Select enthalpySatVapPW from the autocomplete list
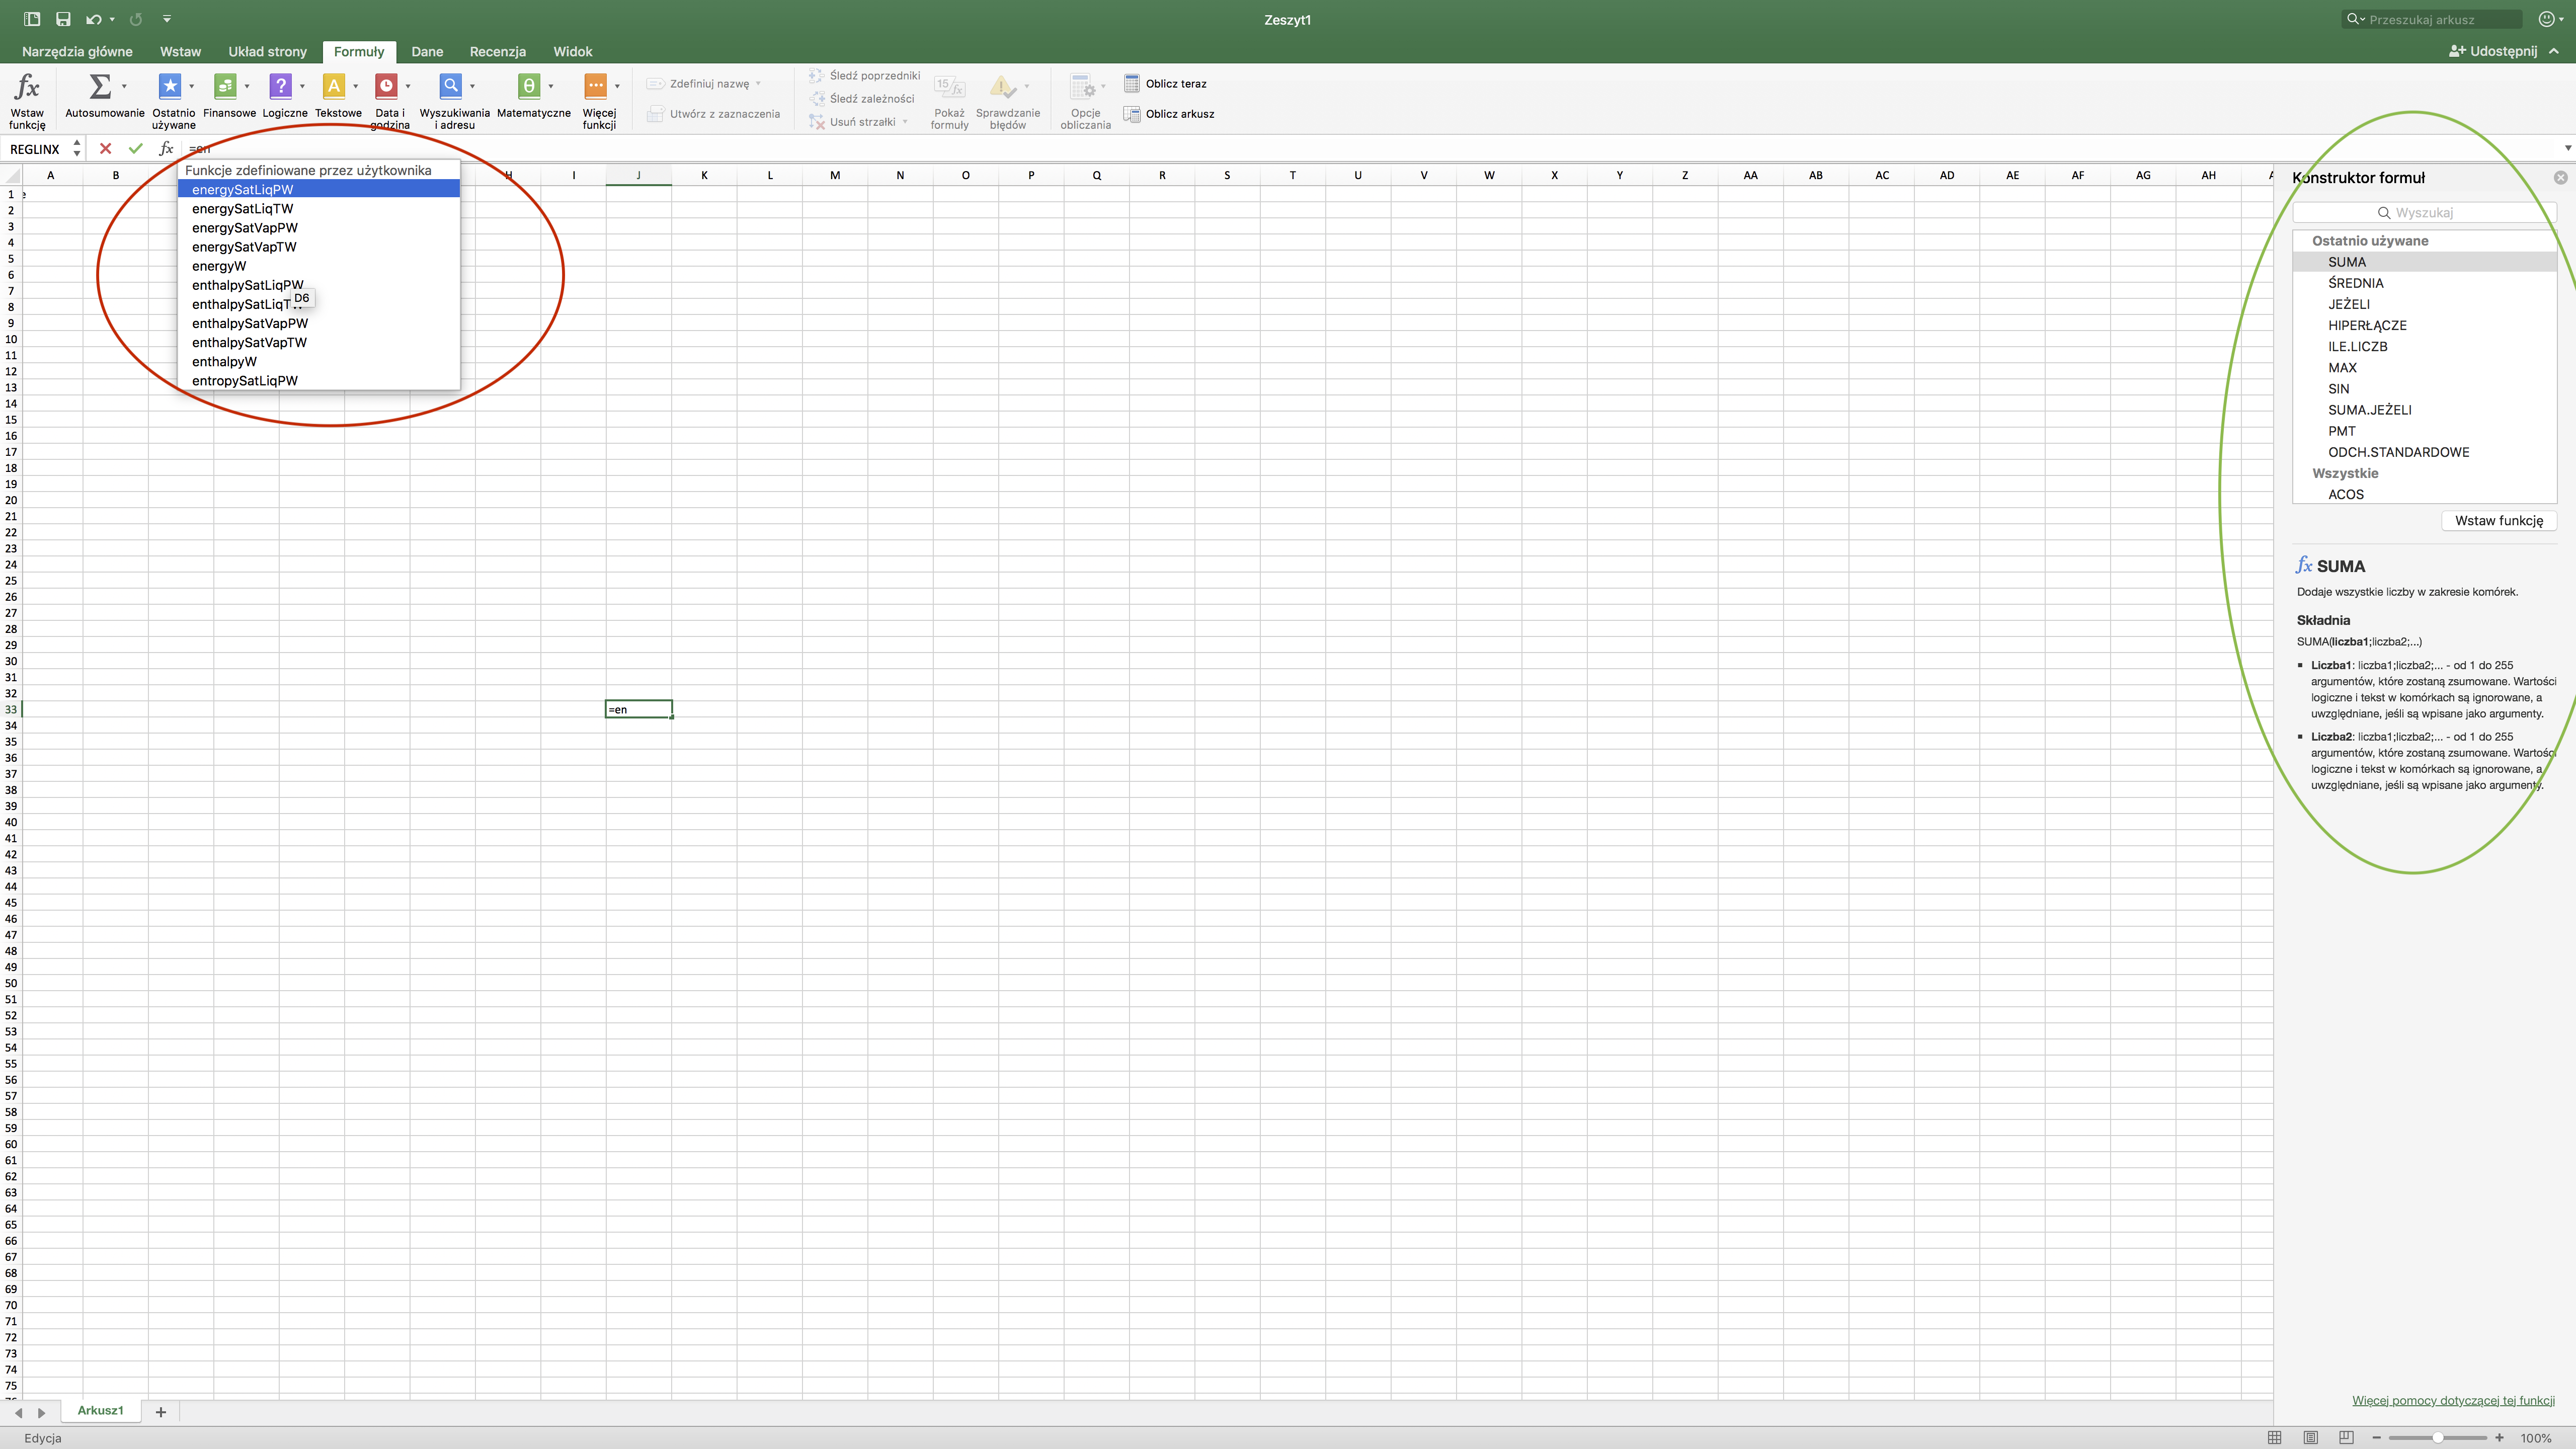This screenshot has height=1449, width=2576. click(250, 323)
